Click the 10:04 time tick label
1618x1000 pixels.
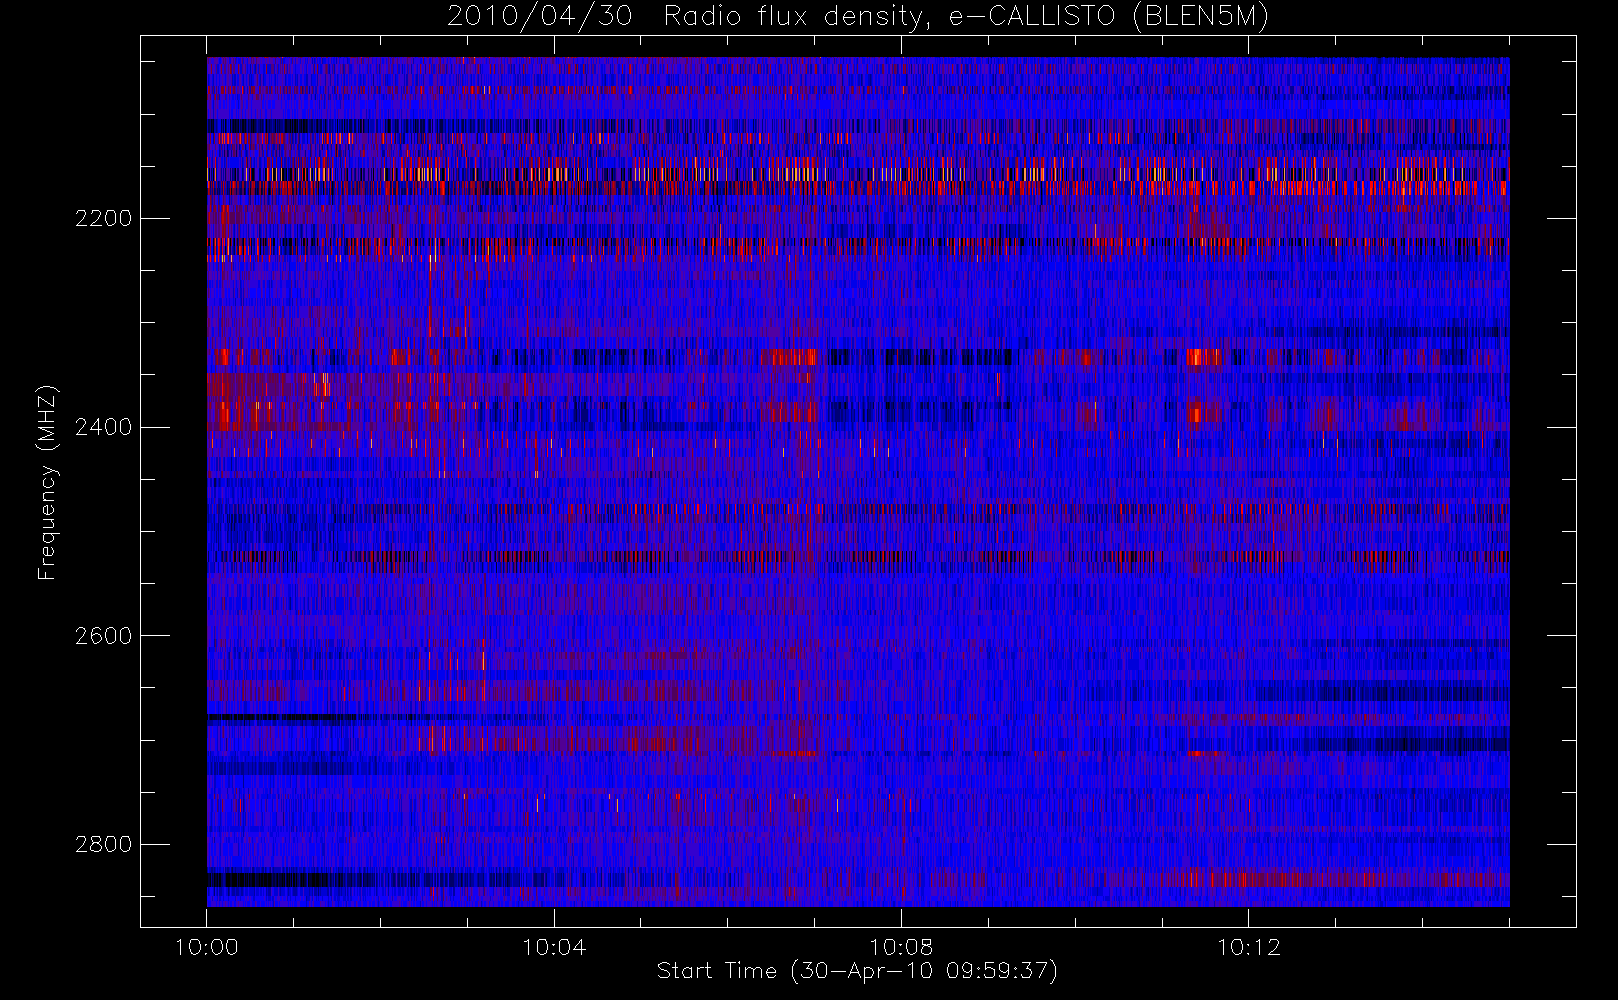[554, 947]
